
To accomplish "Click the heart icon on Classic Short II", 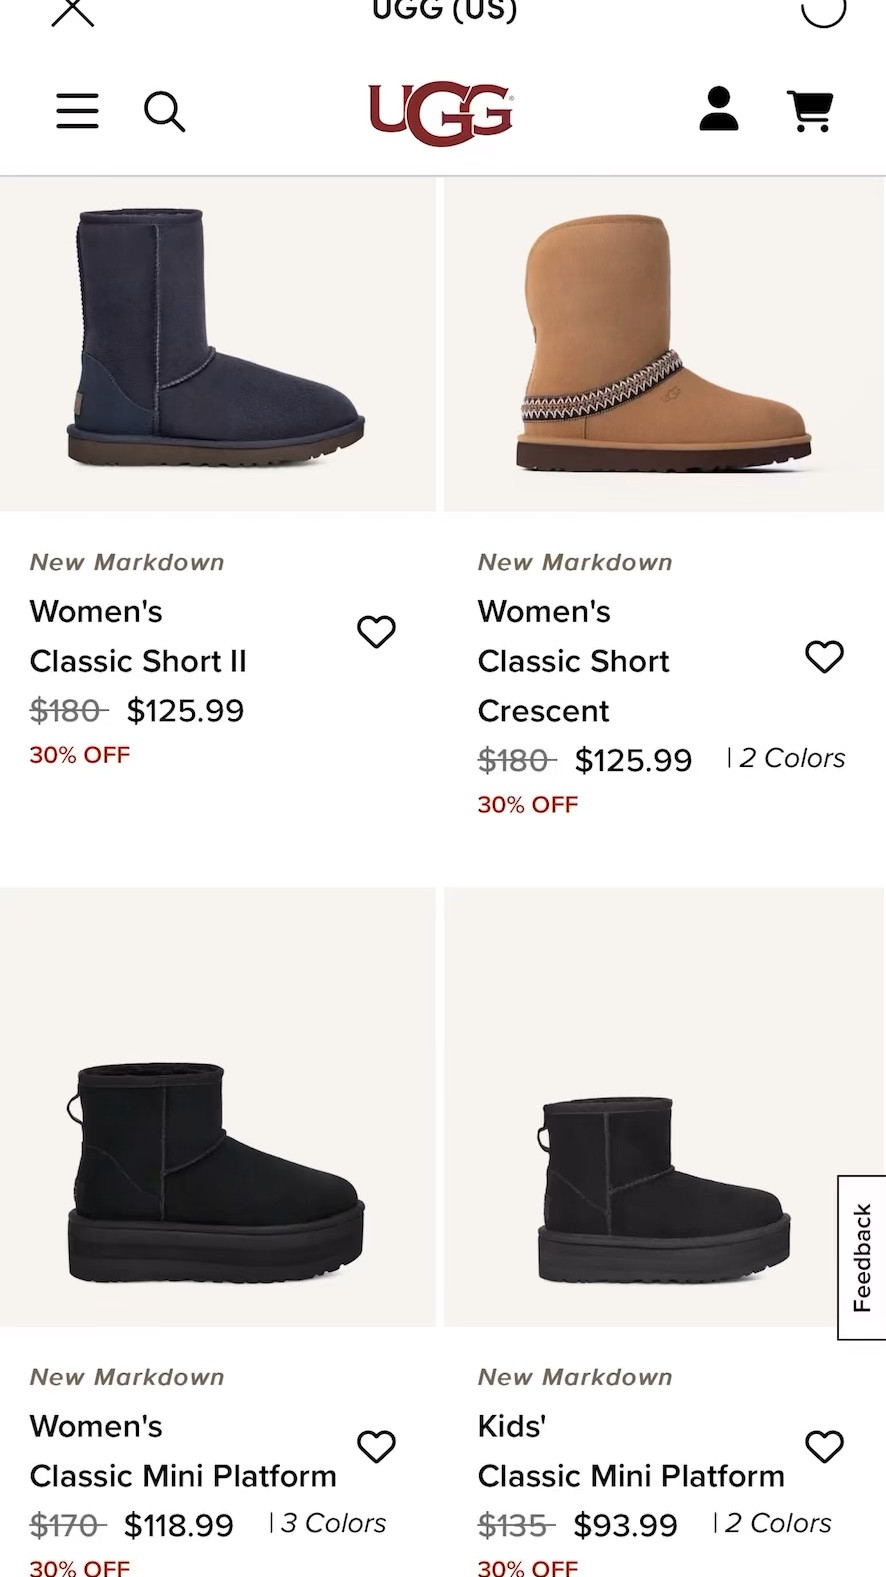I will coord(377,632).
